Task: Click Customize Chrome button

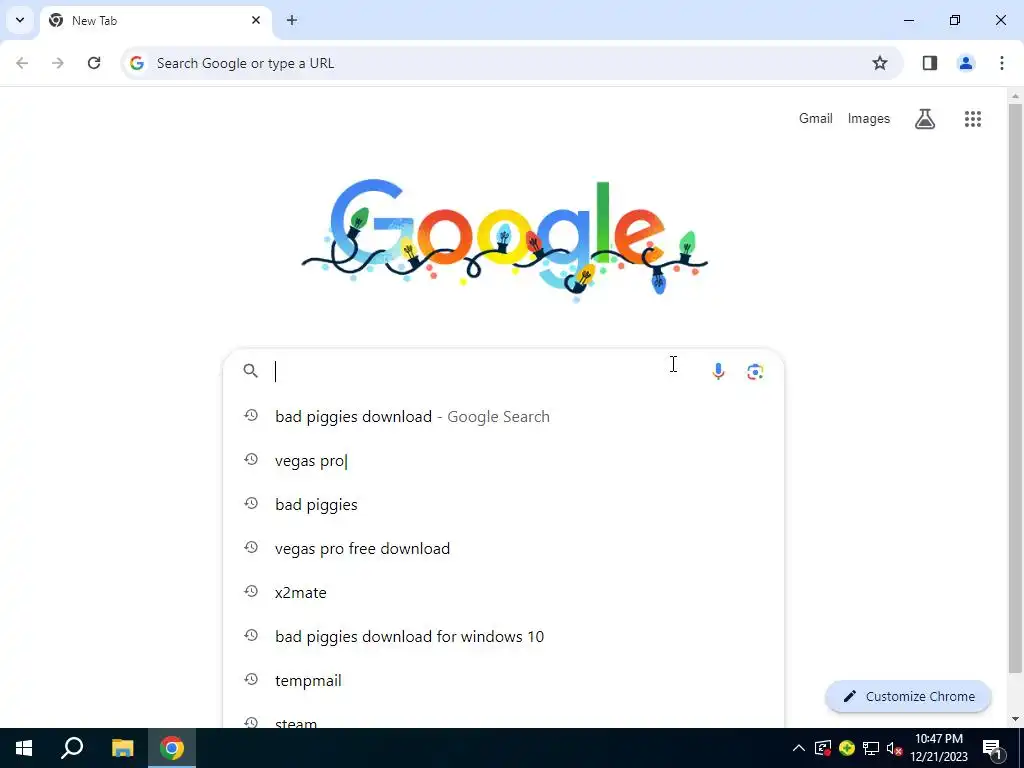Action: click(x=908, y=696)
